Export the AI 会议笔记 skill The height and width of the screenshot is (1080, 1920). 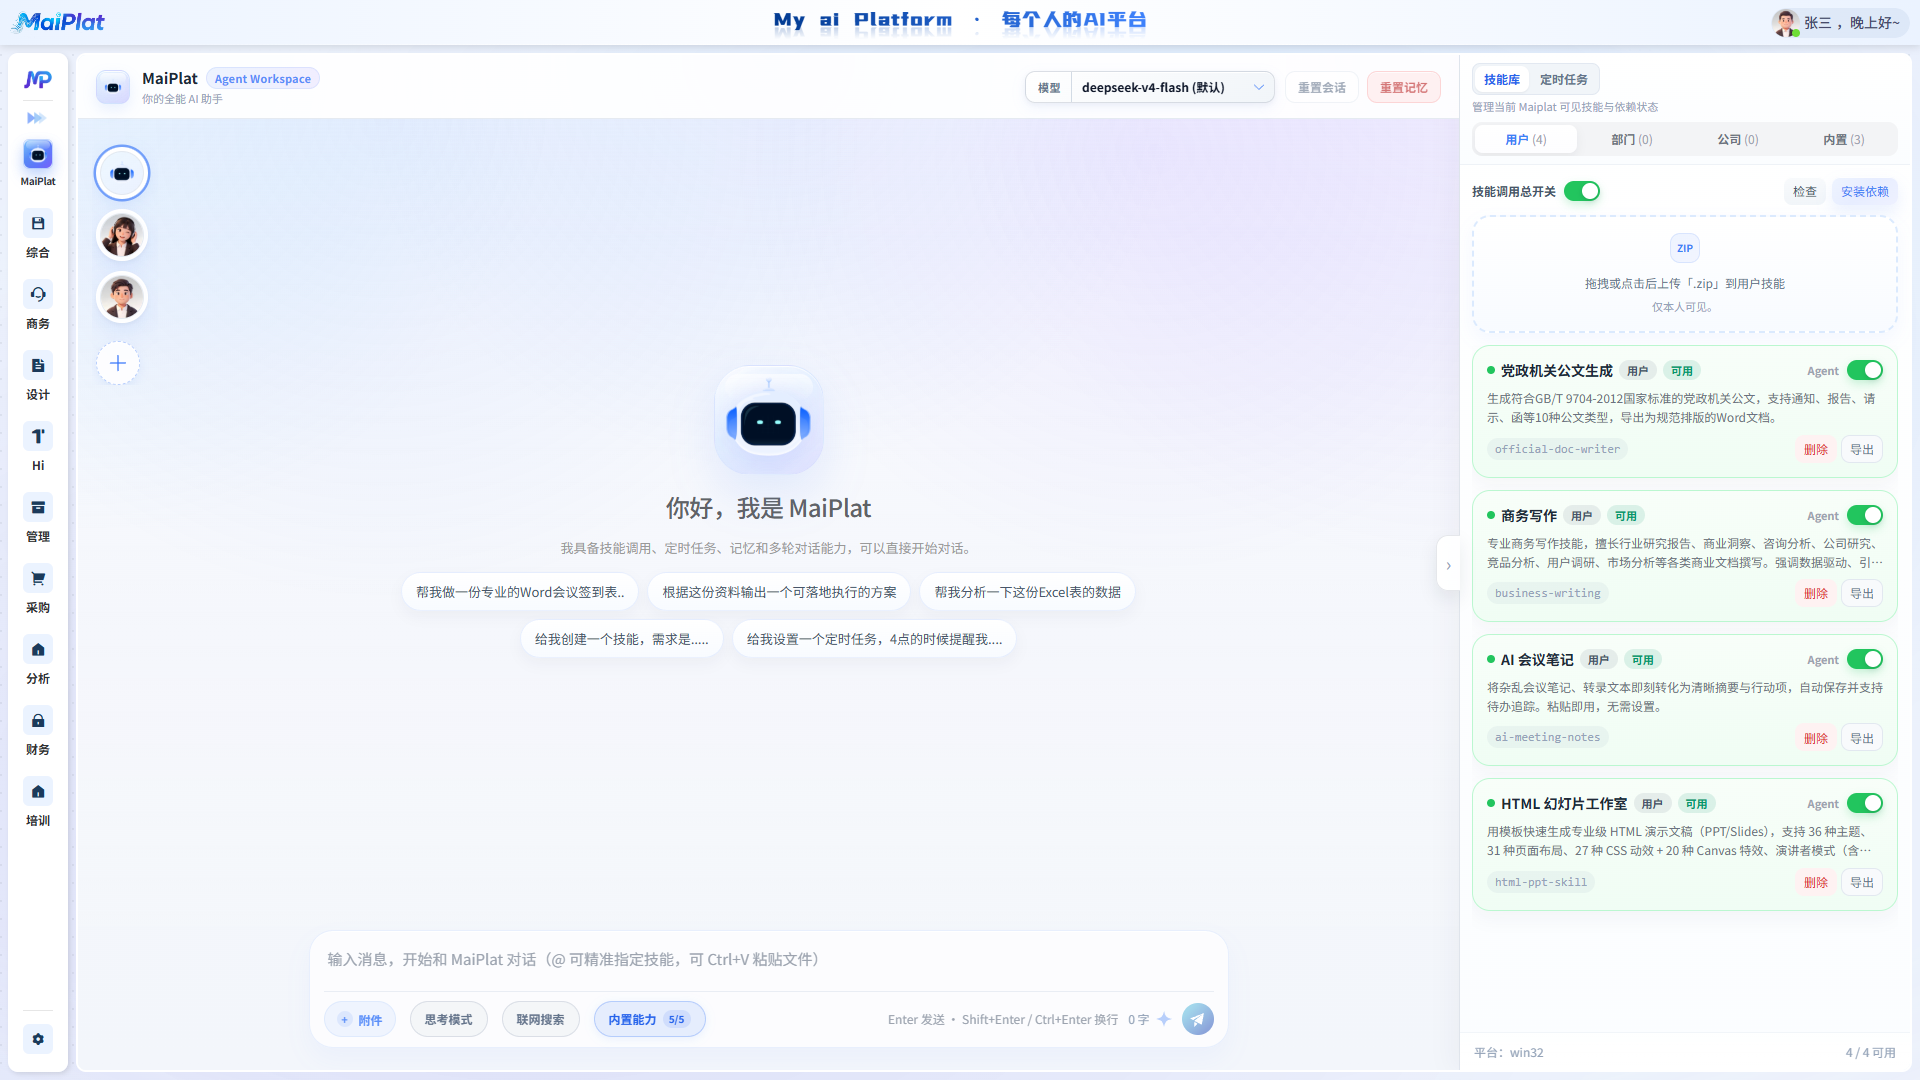coord(1861,738)
